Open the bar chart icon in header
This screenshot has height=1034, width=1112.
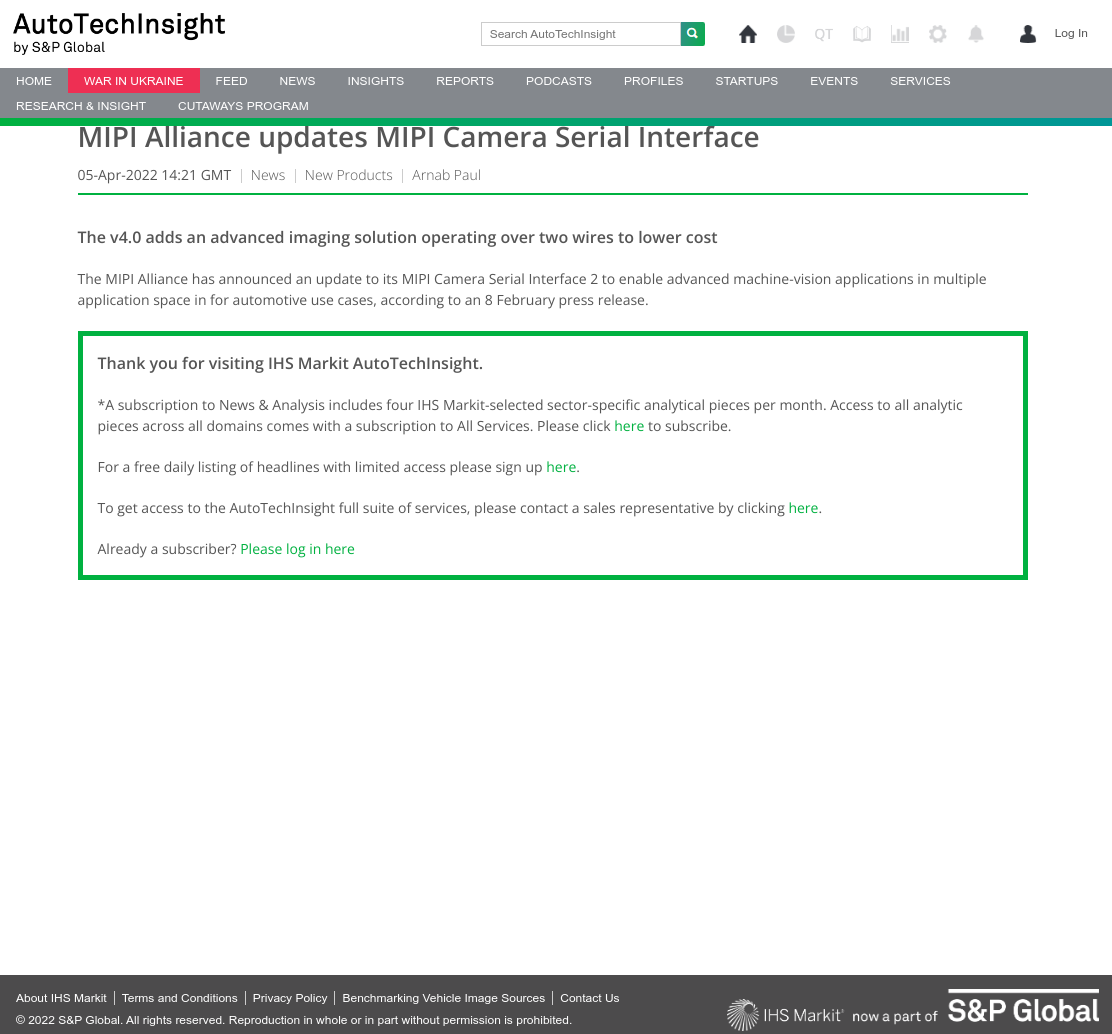point(900,34)
